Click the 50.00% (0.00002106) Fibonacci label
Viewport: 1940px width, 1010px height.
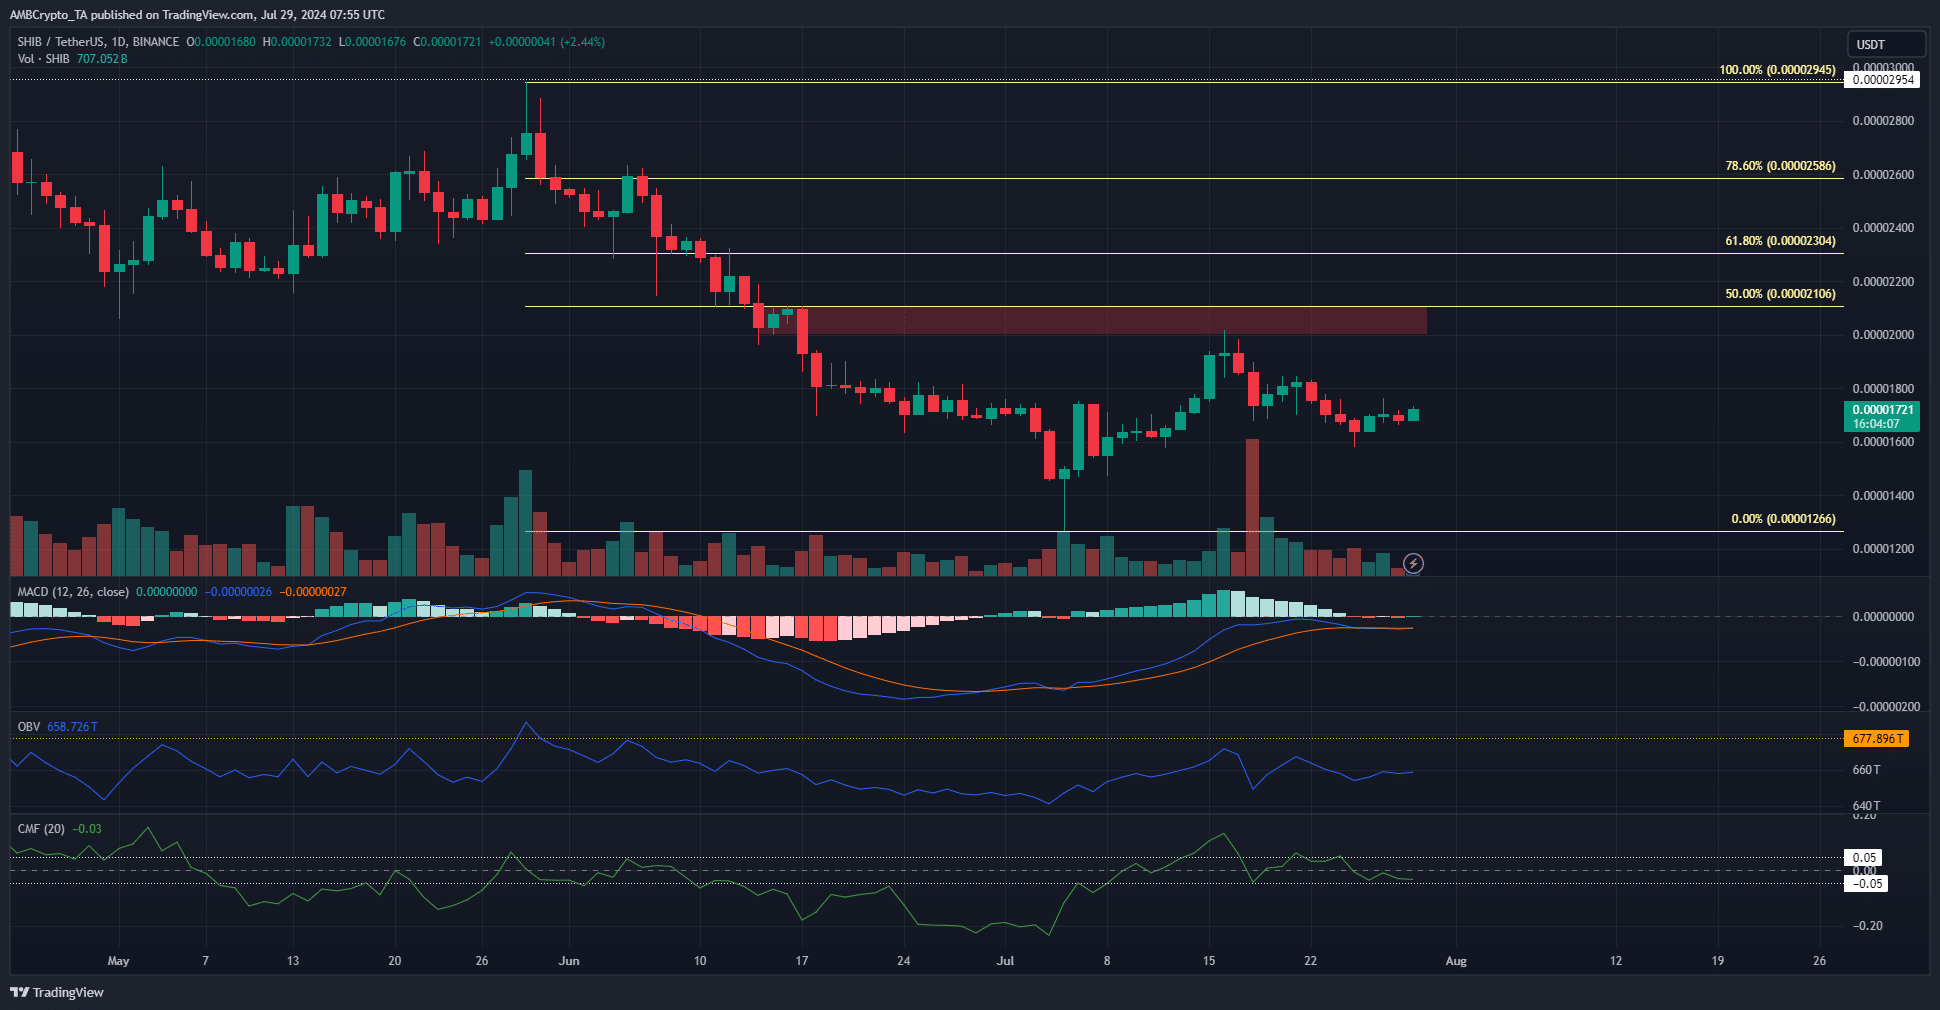tap(1780, 294)
